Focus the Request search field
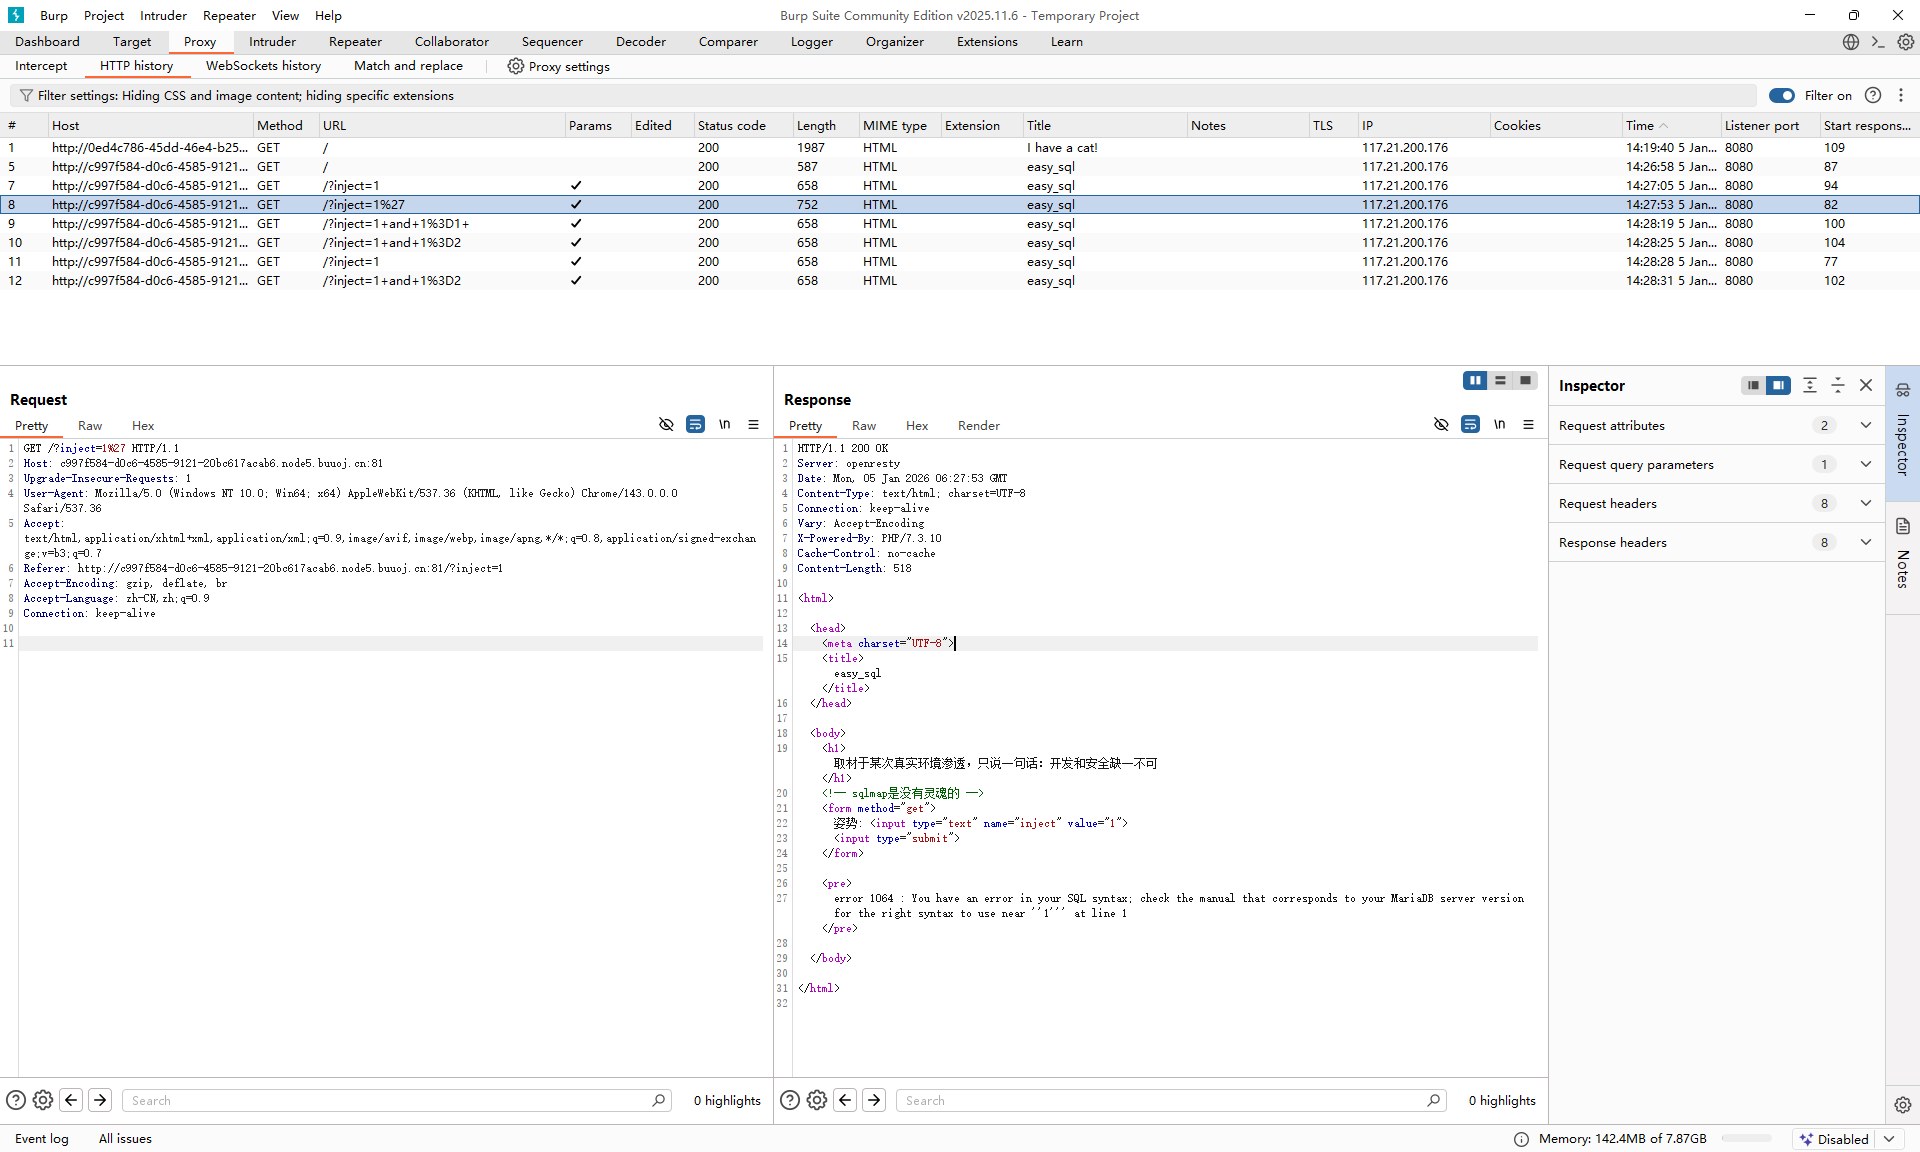 [397, 1101]
